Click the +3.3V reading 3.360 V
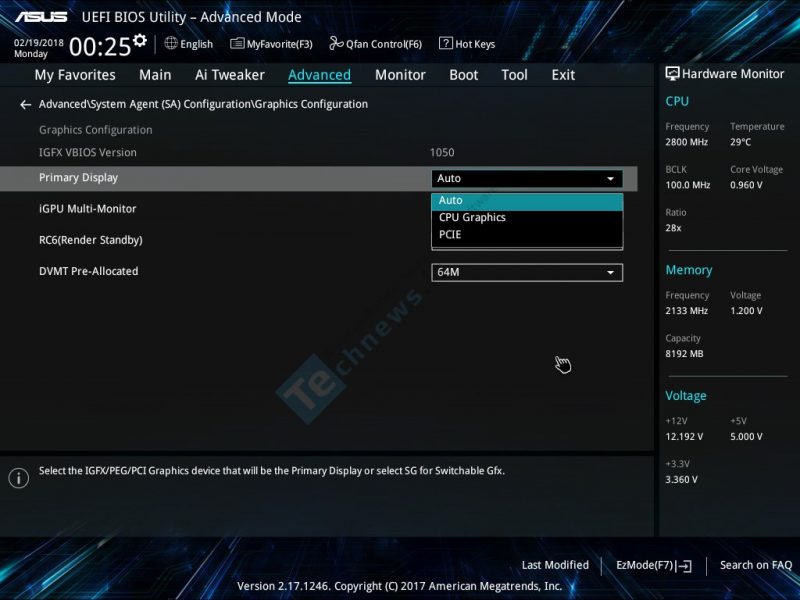Screen dimensions: 800x600 coord(681,480)
